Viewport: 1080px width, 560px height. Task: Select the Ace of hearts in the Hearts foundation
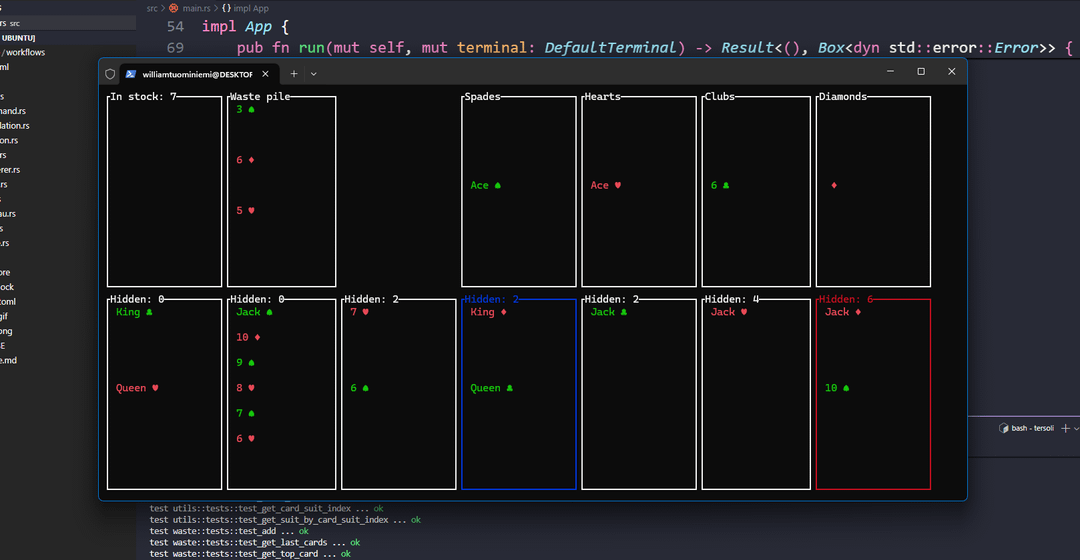(606, 185)
